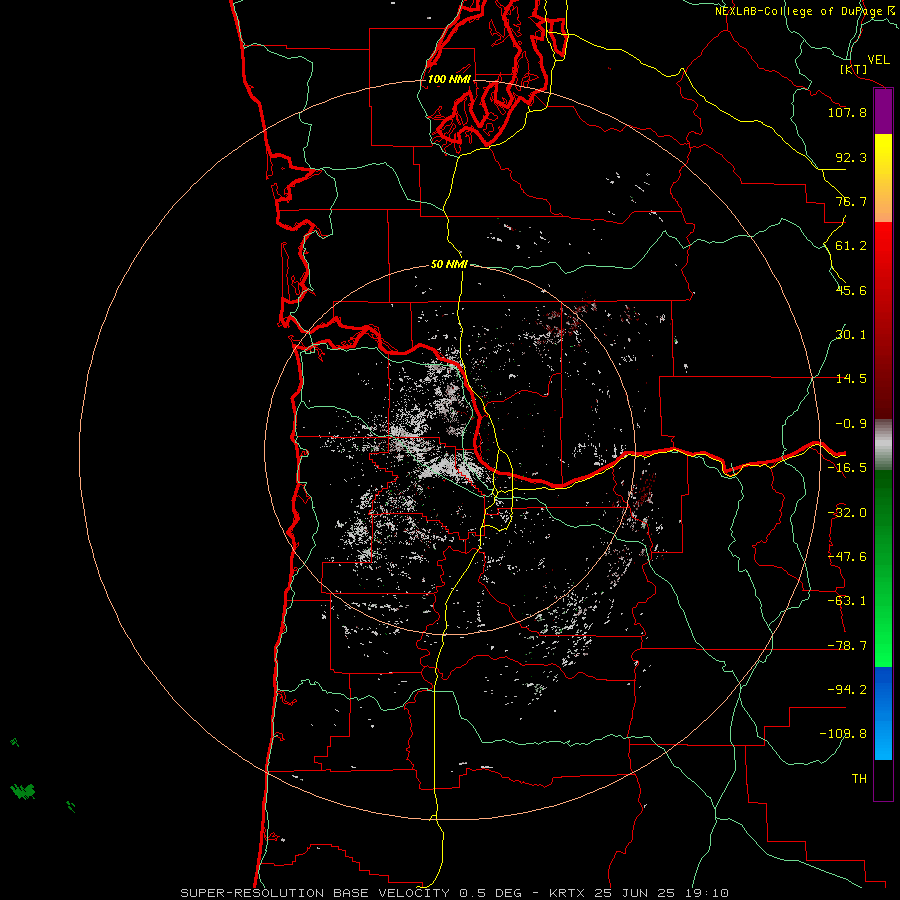Click the -63.1 scale value
This screenshot has height=900, width=900.
coord(847,601)
